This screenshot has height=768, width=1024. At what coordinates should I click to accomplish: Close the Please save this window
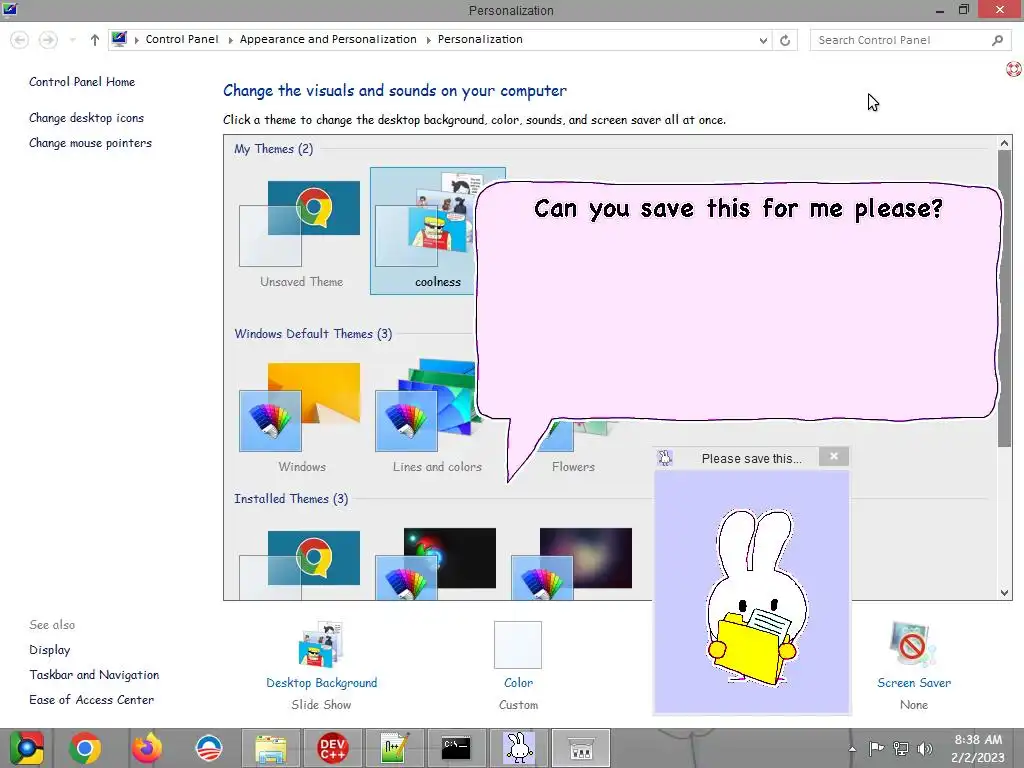[833, 456]
